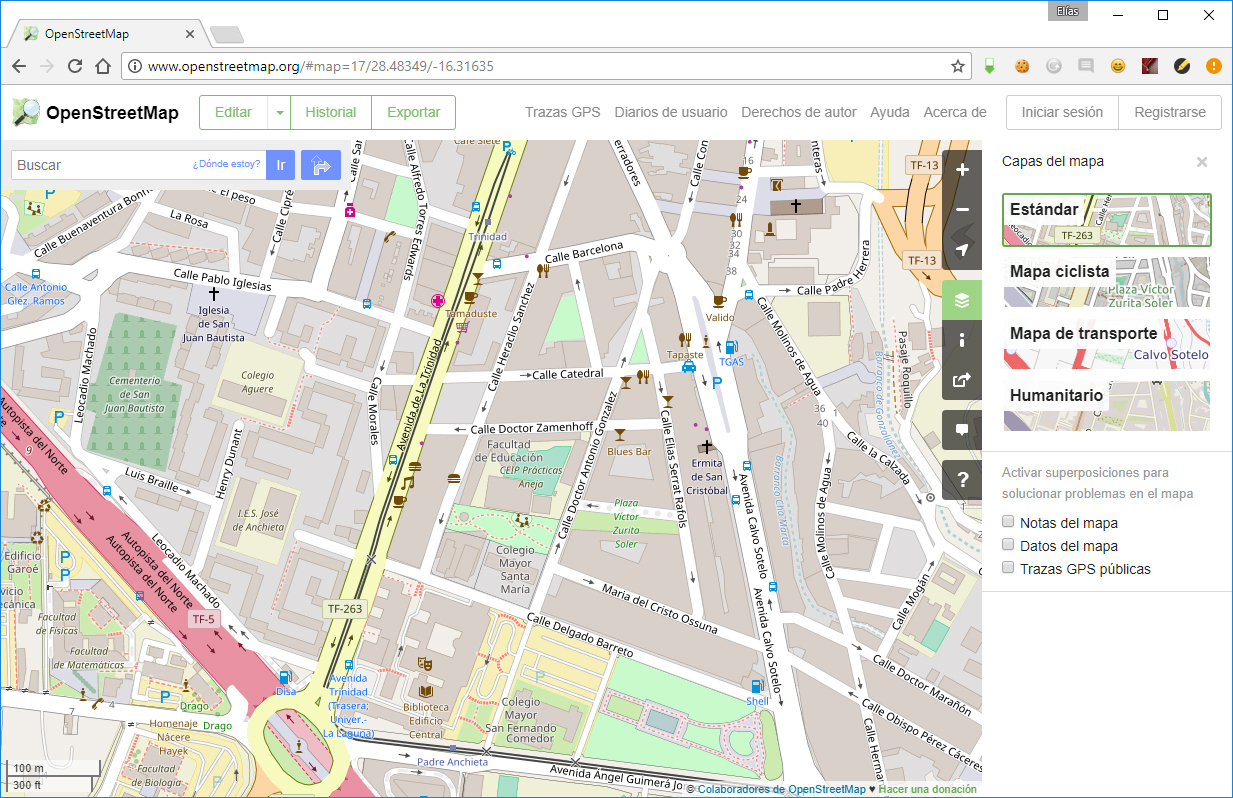Add a note with the comment icon
1233x798 pixels.
[x=962, y=429]
